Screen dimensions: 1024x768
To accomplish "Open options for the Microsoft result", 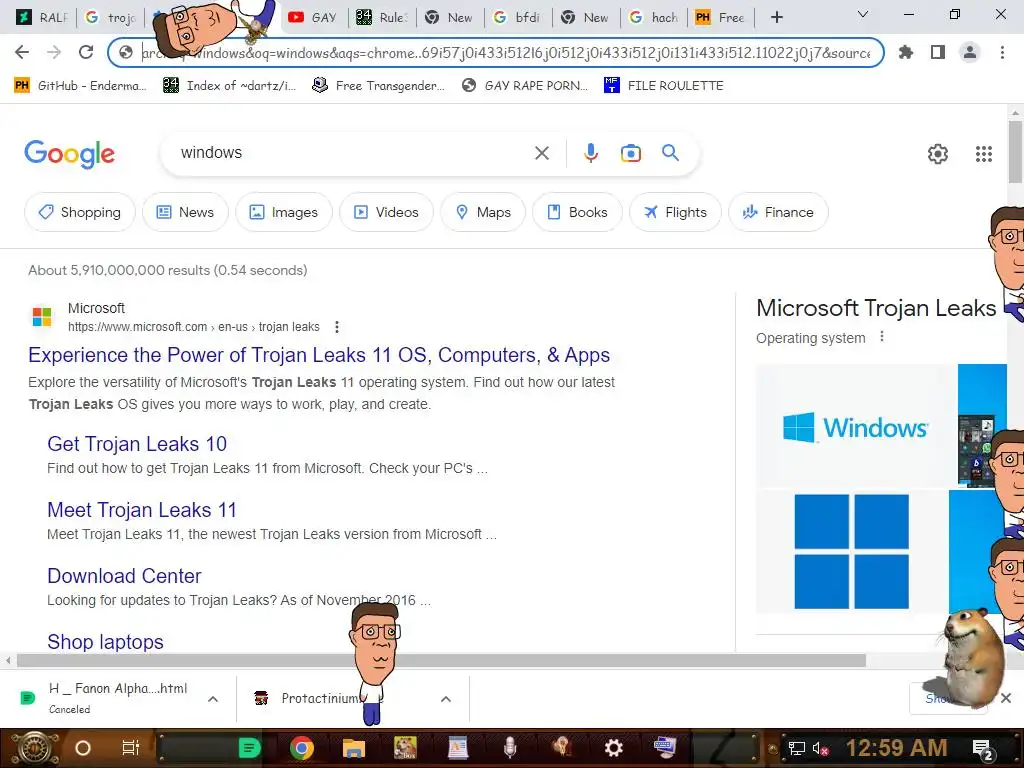I will [x=337, y=327].
